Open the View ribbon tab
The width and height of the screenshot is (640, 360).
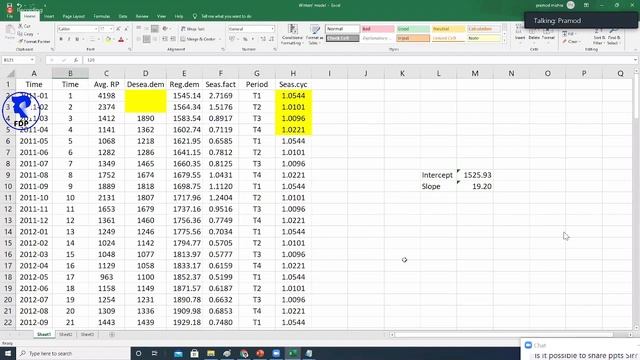(x=162, y=16)
